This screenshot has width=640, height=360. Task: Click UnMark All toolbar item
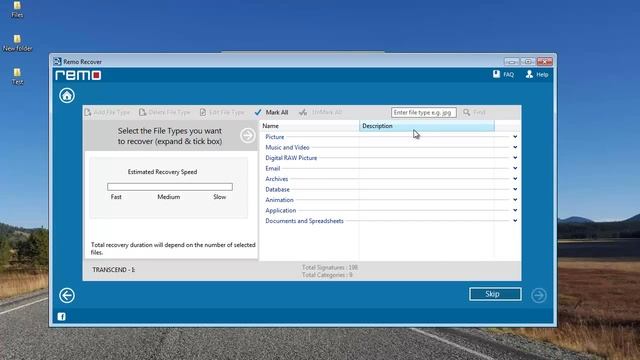pyautogui.click(x=320, y=112)
